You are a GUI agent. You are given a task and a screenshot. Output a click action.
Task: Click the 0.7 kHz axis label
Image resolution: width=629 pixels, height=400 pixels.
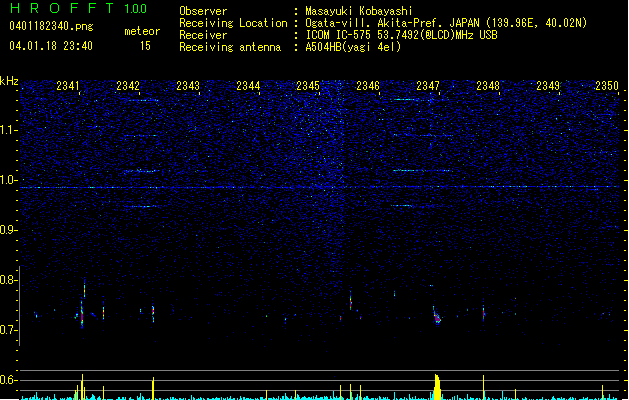coord(9,330)
